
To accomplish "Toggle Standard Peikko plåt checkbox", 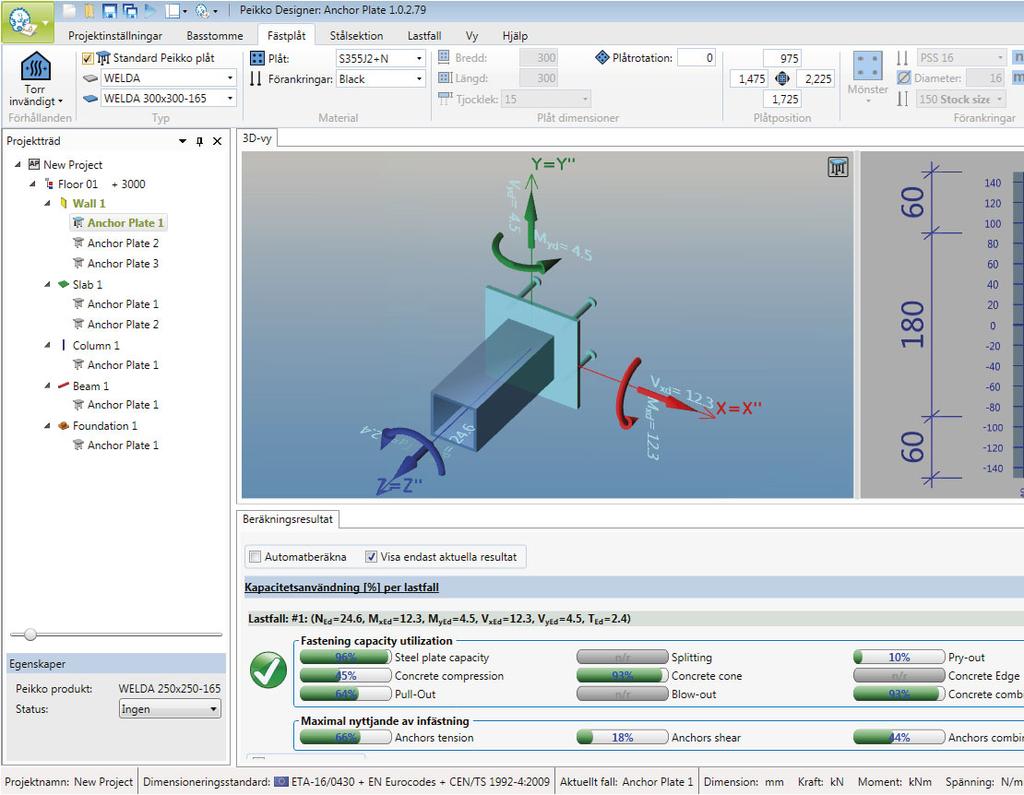I will click(x=88, y=58).
